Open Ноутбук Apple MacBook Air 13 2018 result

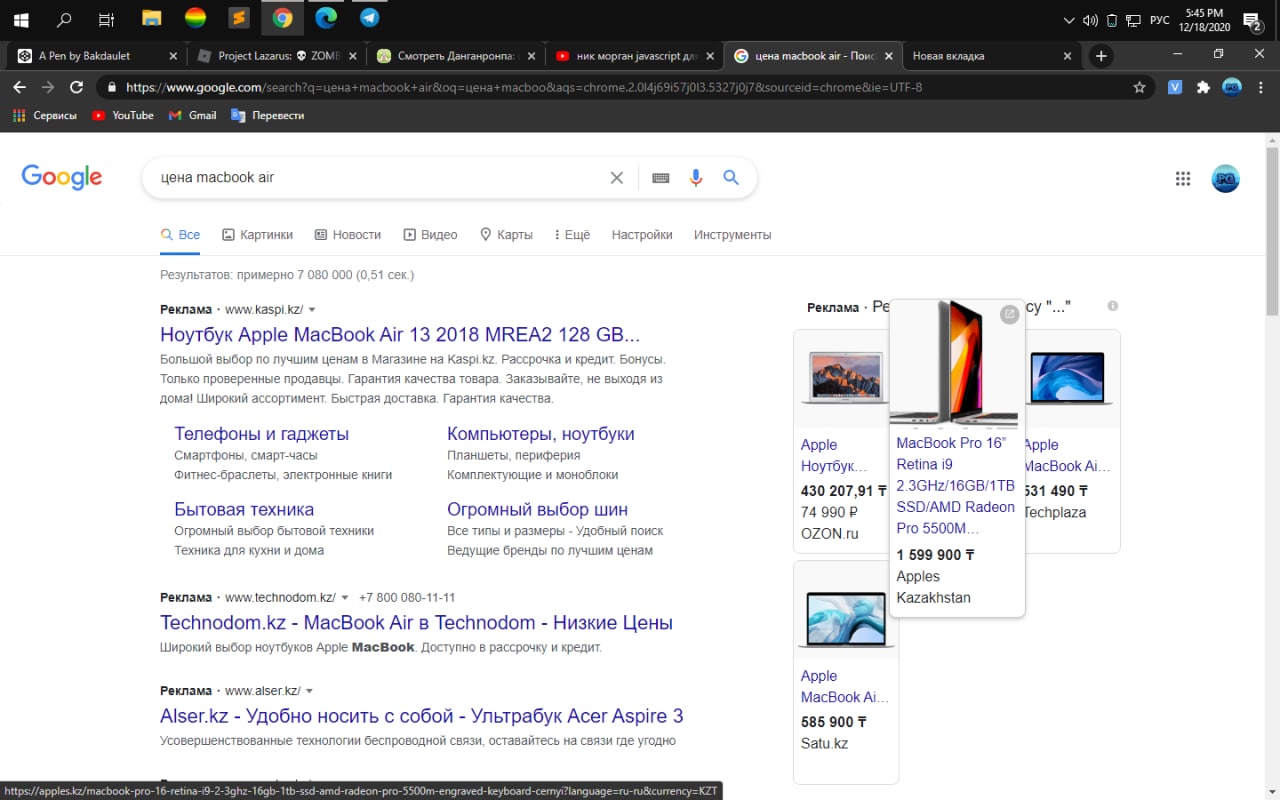[400, 335]
